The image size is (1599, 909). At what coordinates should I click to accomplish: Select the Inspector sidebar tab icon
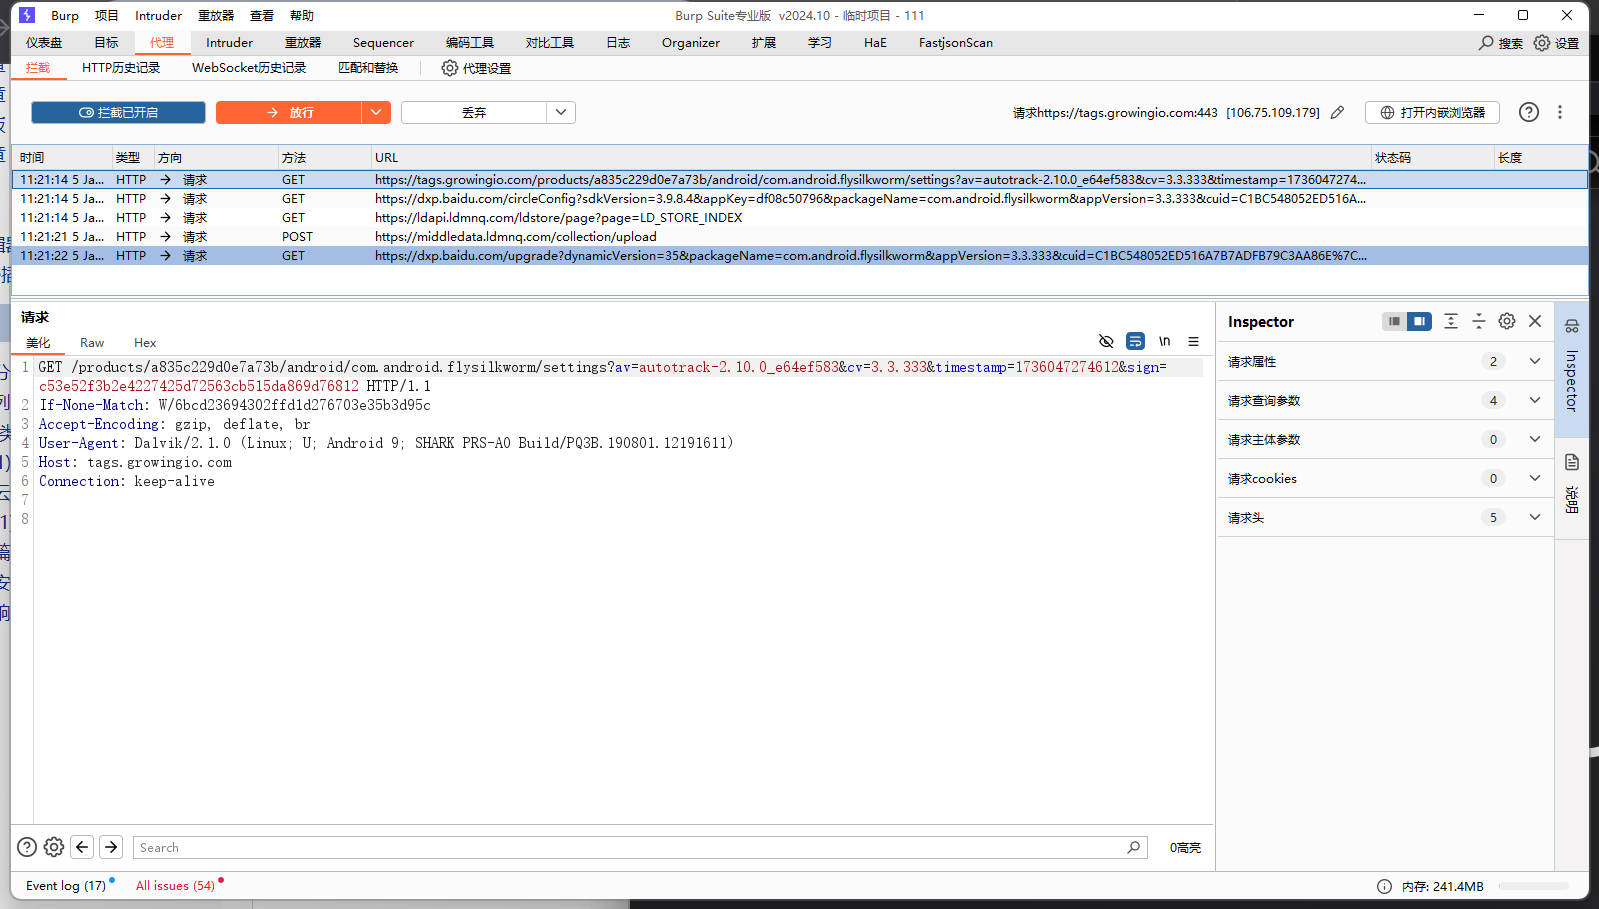pyautogui.click(x=1572, y=326)
